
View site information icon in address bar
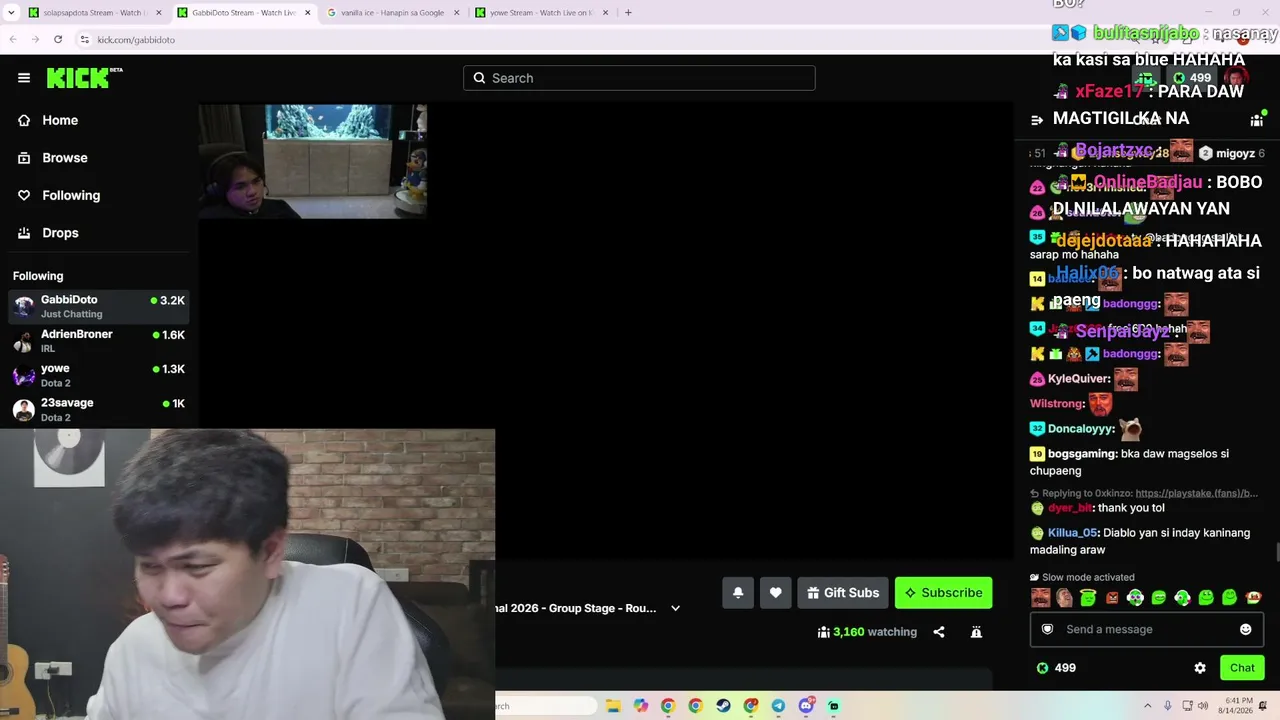(x=85, y=39)
